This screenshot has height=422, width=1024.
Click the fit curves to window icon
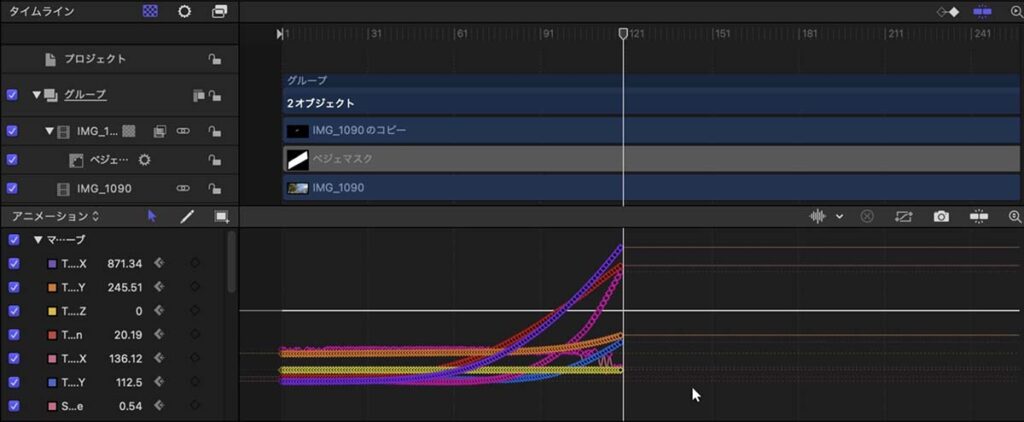click(x=978, y=216)
